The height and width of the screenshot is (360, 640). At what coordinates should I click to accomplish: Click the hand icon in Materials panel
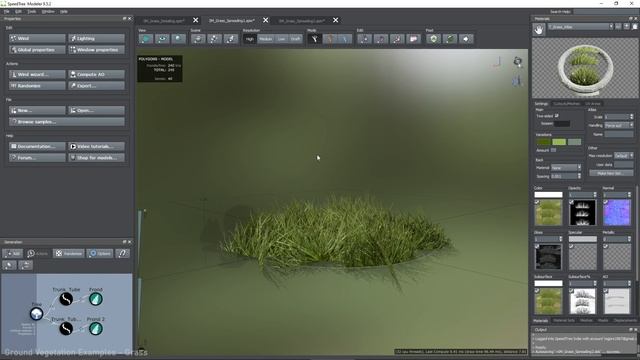[x=539, y=29]
